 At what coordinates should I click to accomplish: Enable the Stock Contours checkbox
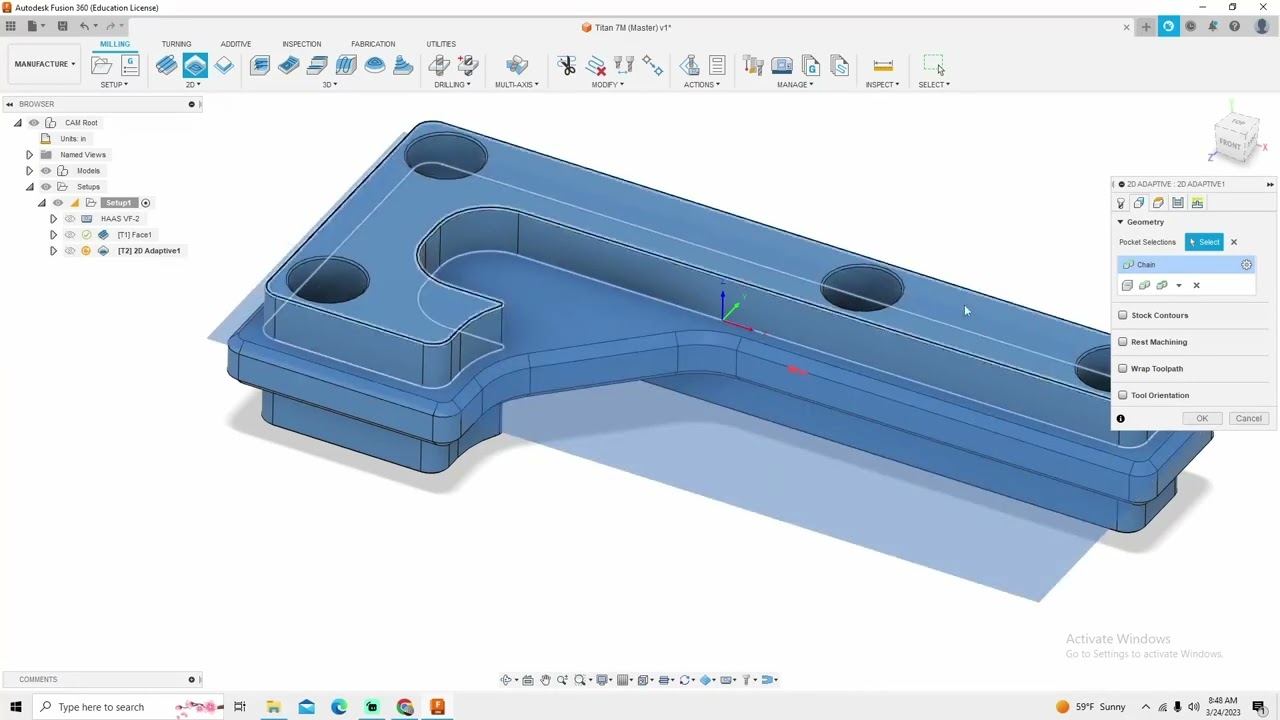(1123, 315)
